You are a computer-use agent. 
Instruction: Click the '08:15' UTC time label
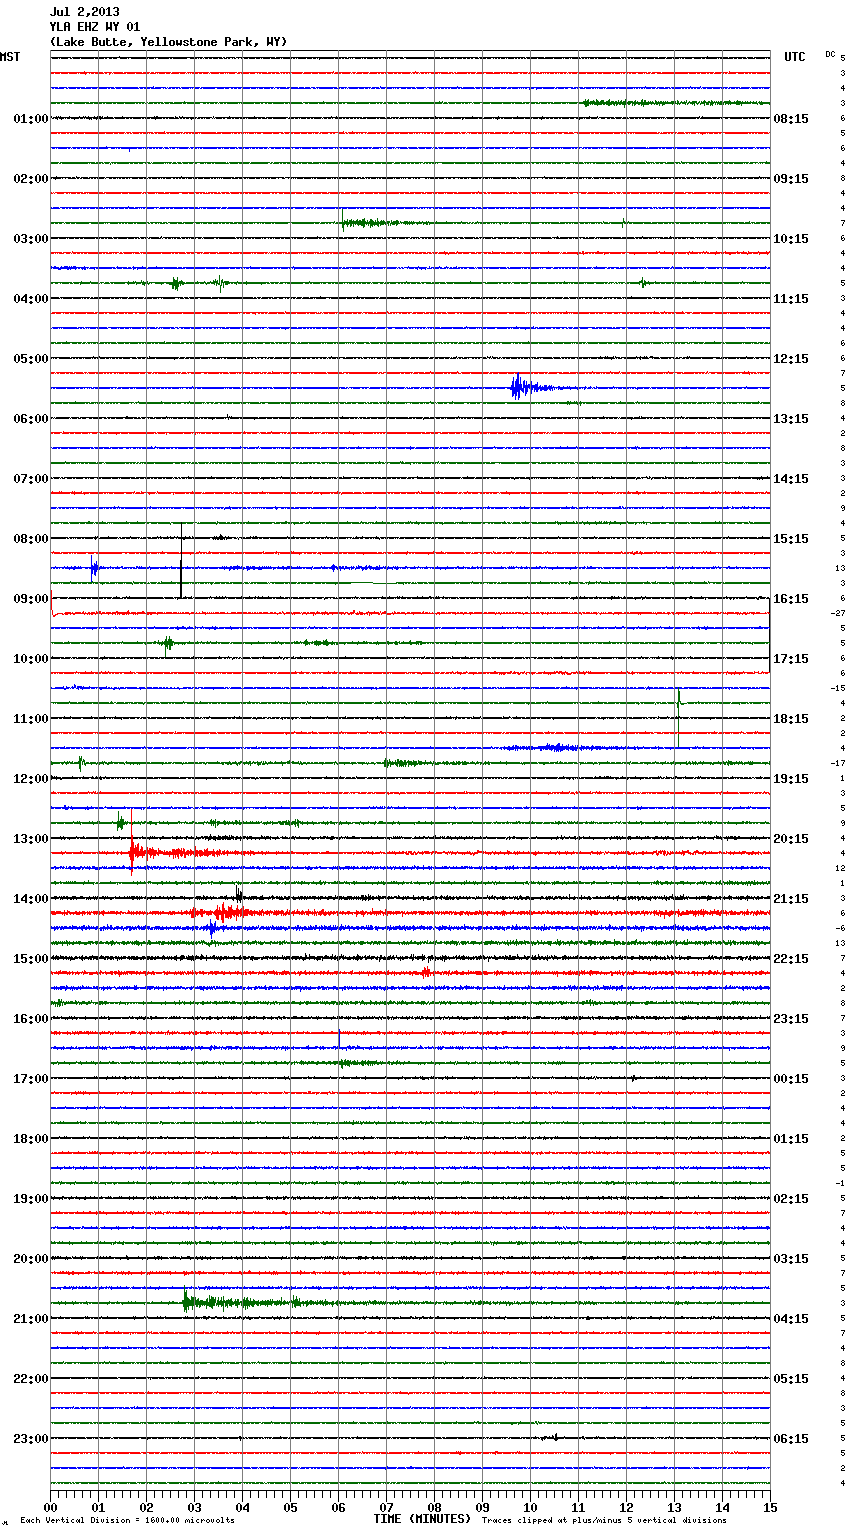pos(791,119)
